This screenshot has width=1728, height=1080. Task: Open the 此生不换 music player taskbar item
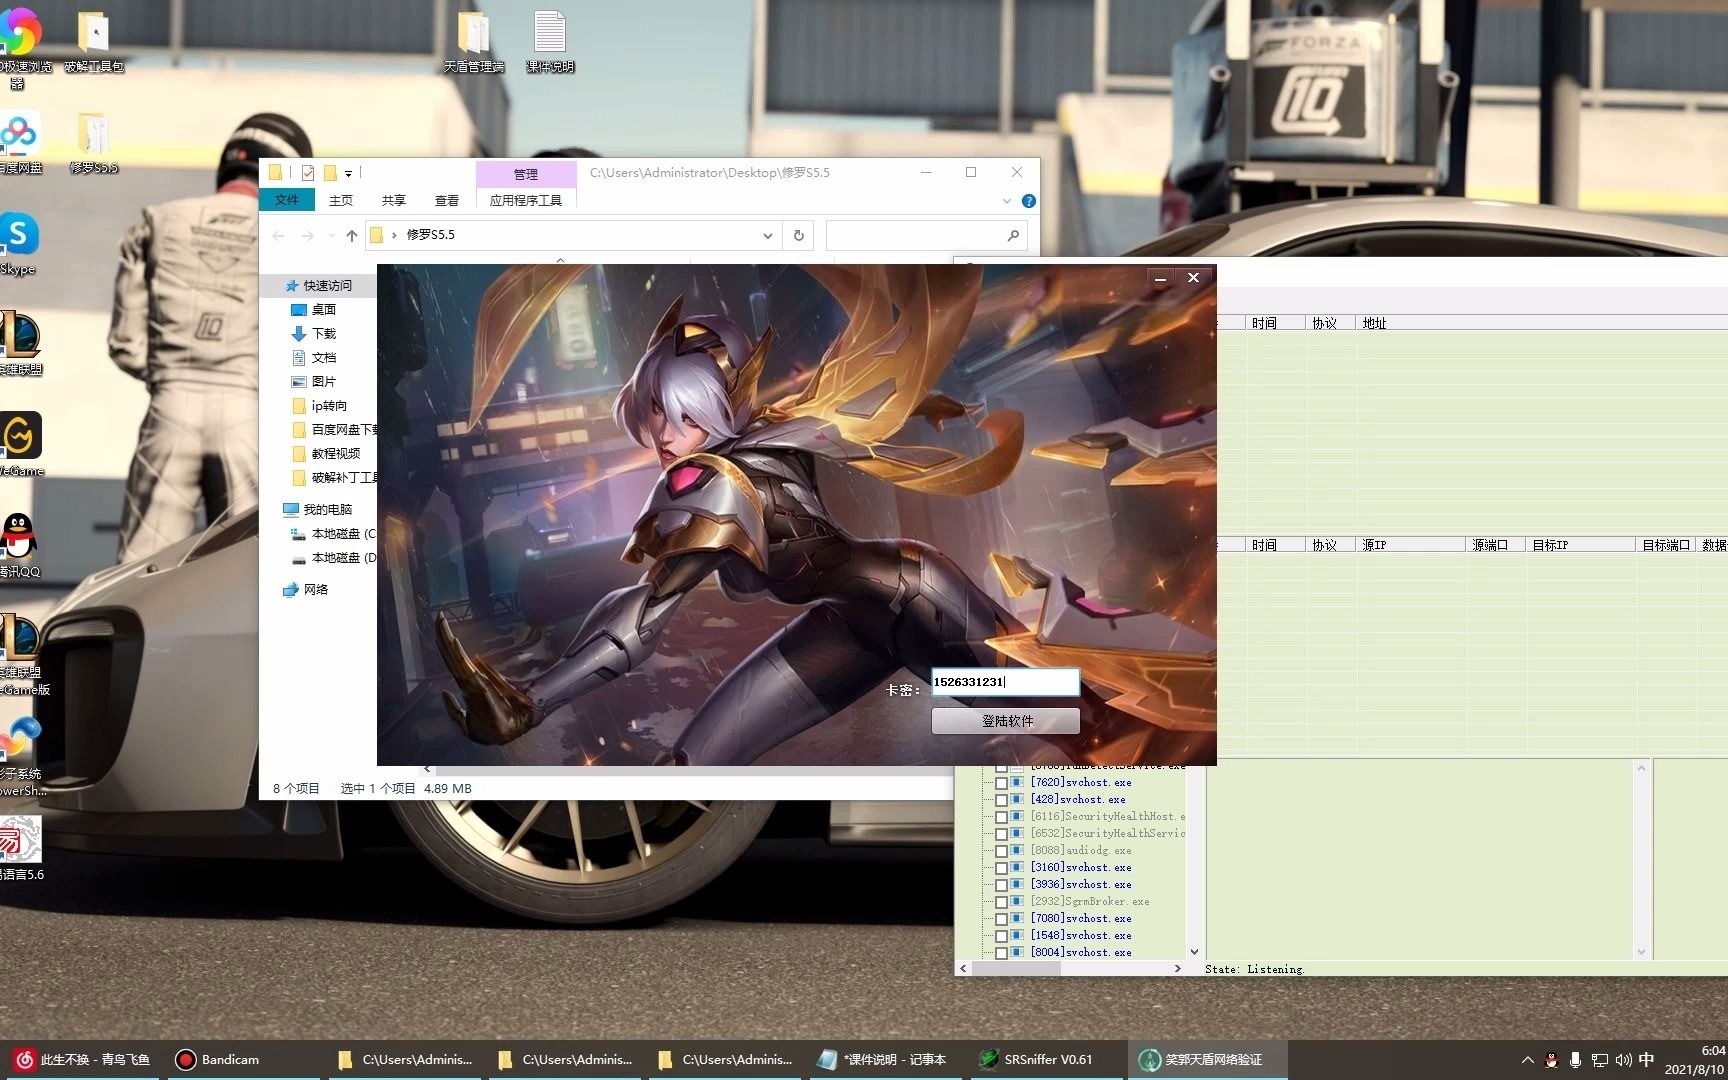[82, 1059]
